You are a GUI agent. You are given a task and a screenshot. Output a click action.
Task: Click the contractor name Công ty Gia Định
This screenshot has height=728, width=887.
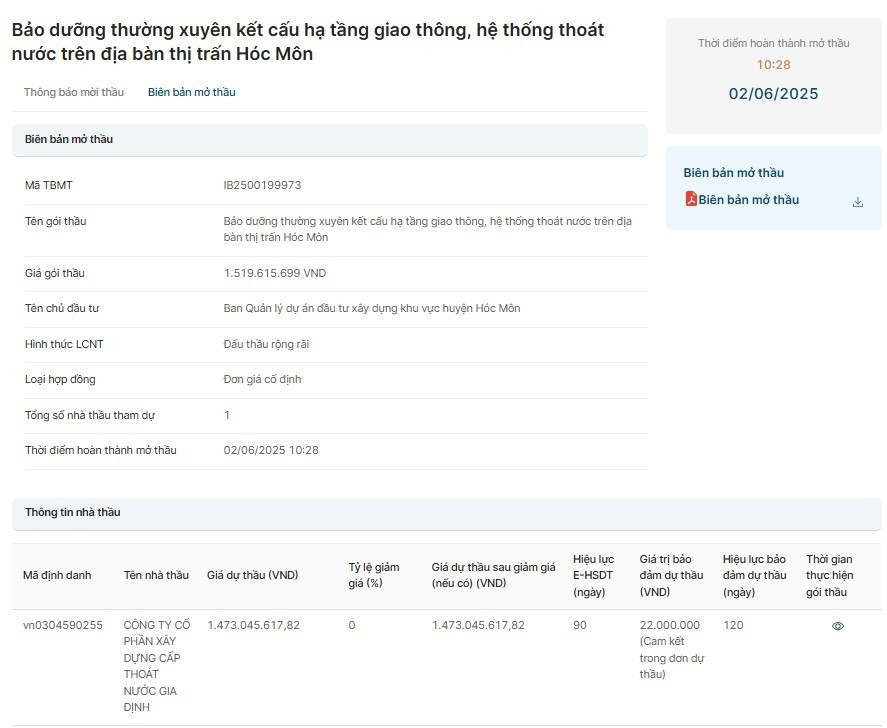pos(156,666)
